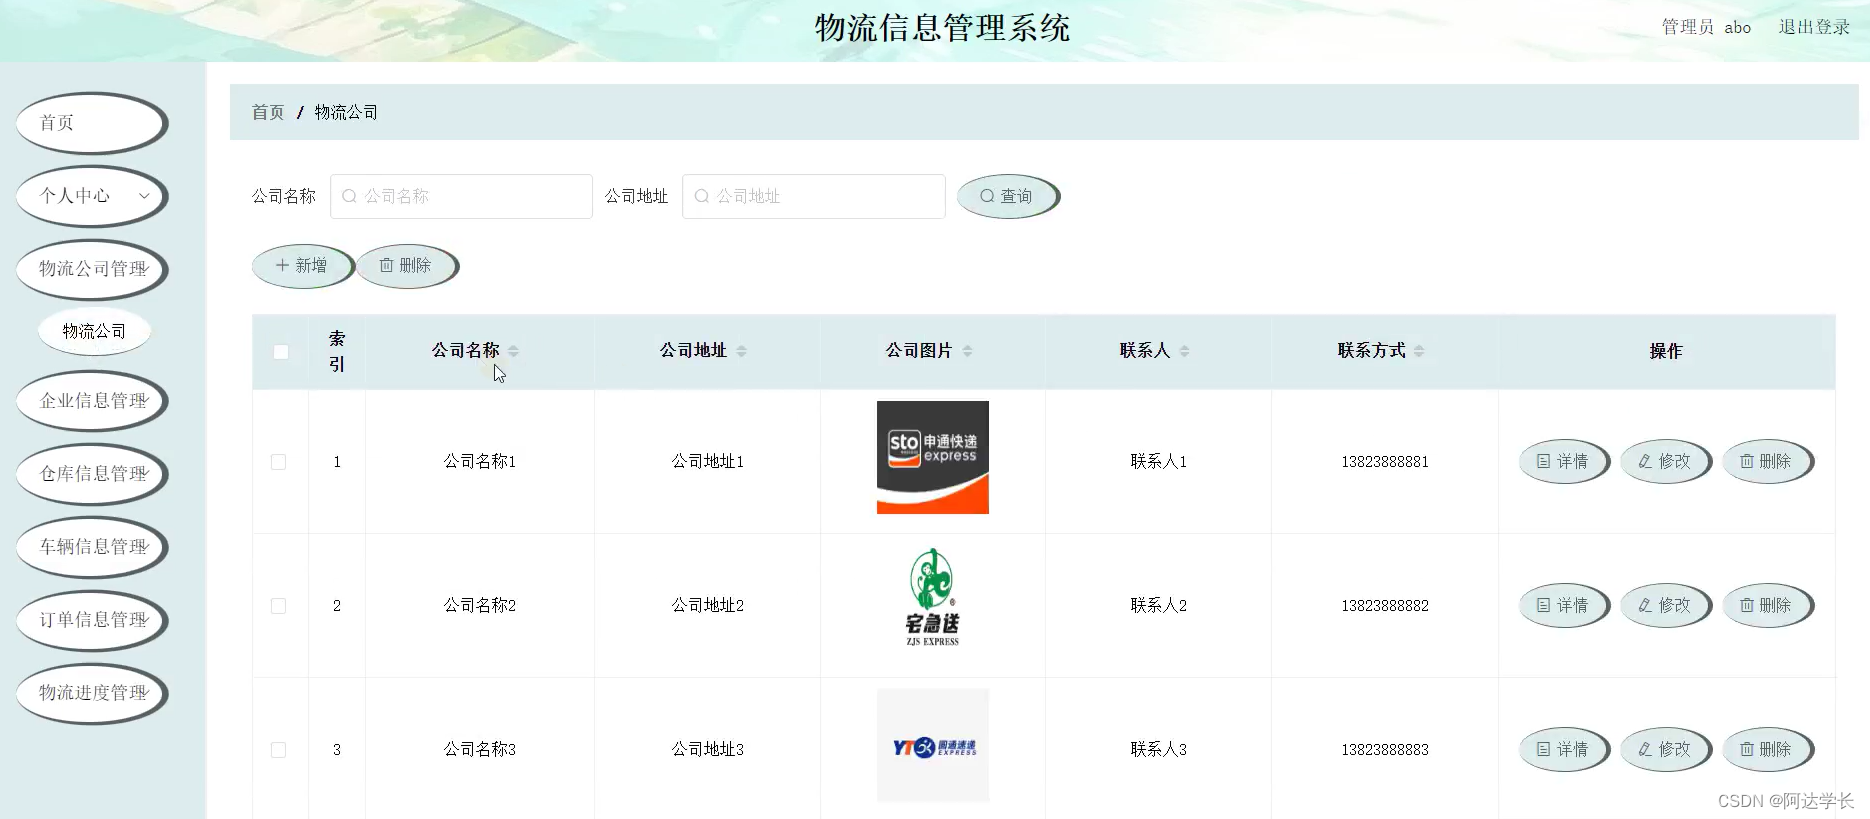This screenshot has width=1870, height=819.
Task: Focus the 公司名称 search input
Action: click(461, 196)
